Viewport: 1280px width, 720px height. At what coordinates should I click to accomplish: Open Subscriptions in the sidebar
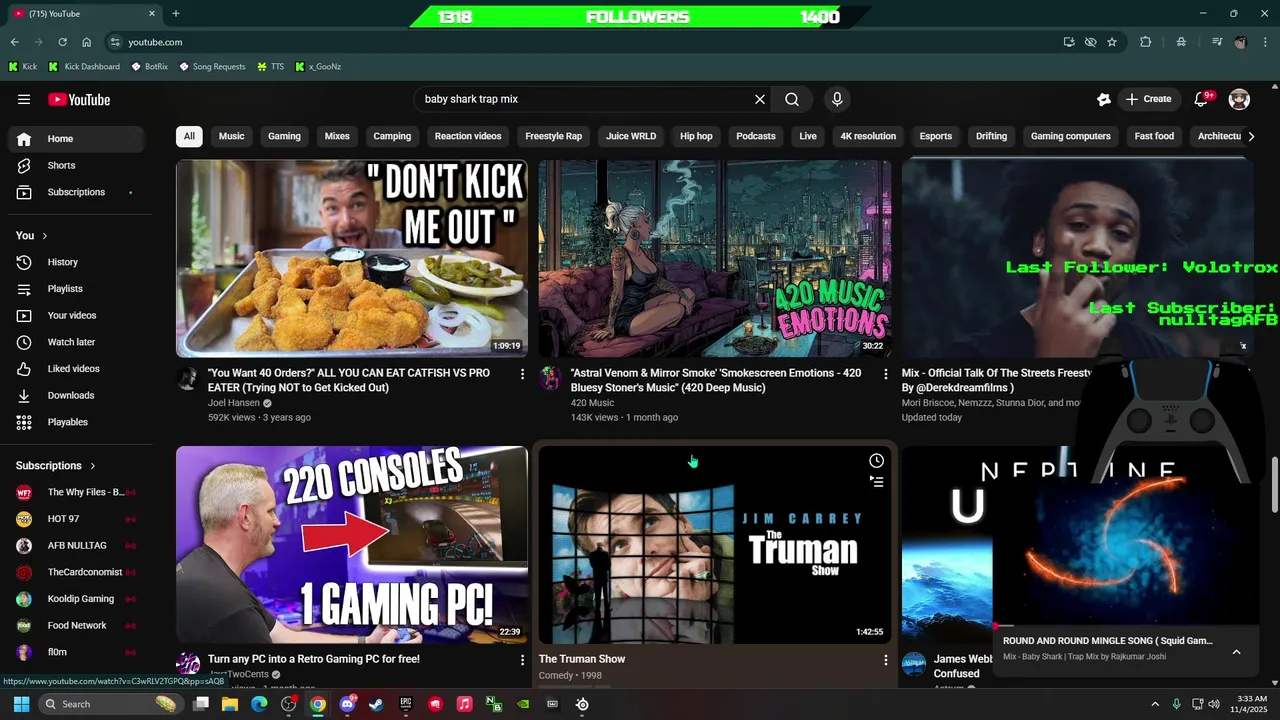(77, 192)
